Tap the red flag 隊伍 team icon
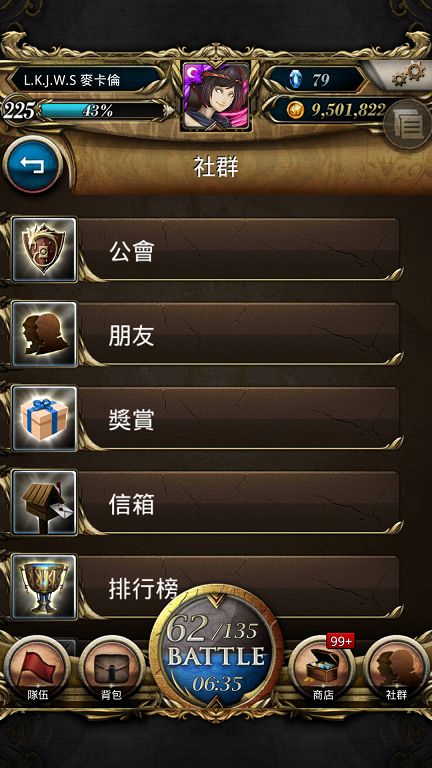Viewport: 432px width, 768px height. (x=37, y=670)
